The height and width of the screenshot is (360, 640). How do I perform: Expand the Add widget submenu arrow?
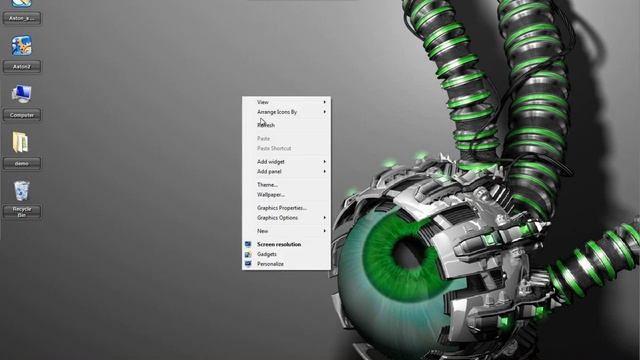(324, 162)
